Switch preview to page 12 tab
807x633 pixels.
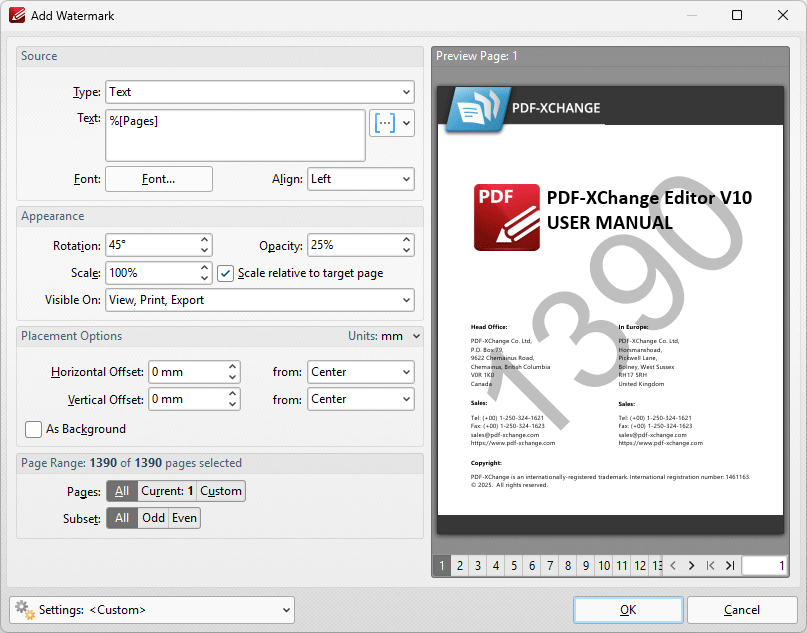tap(640, 566)
